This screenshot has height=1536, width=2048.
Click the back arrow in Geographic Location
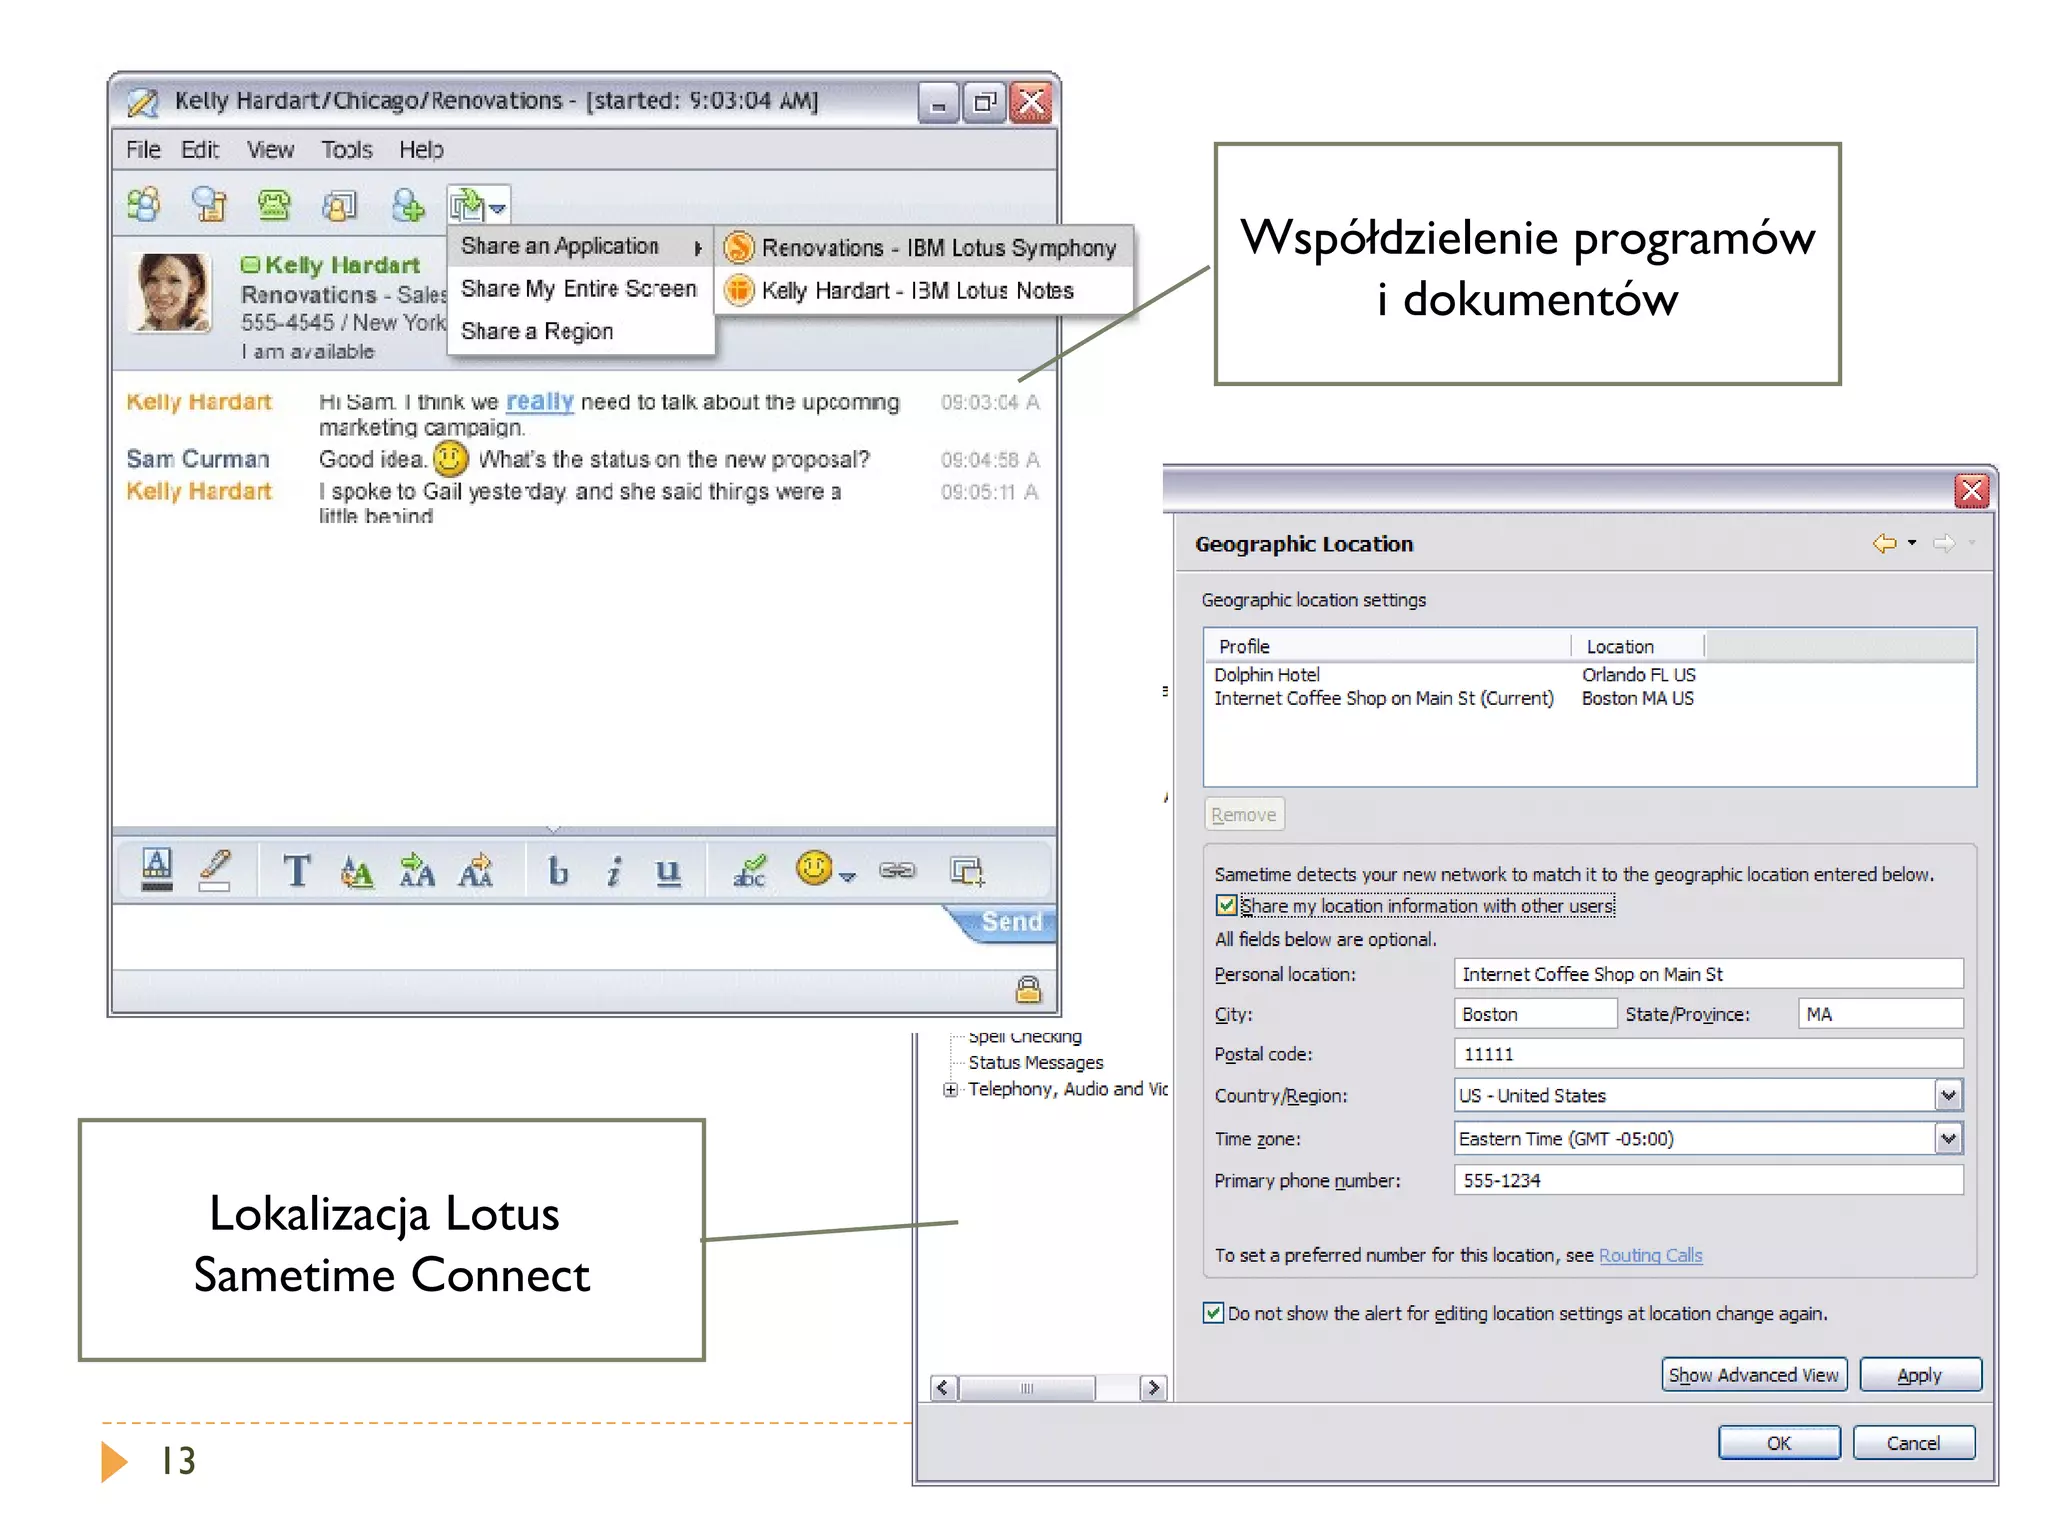coord(1884,543)
